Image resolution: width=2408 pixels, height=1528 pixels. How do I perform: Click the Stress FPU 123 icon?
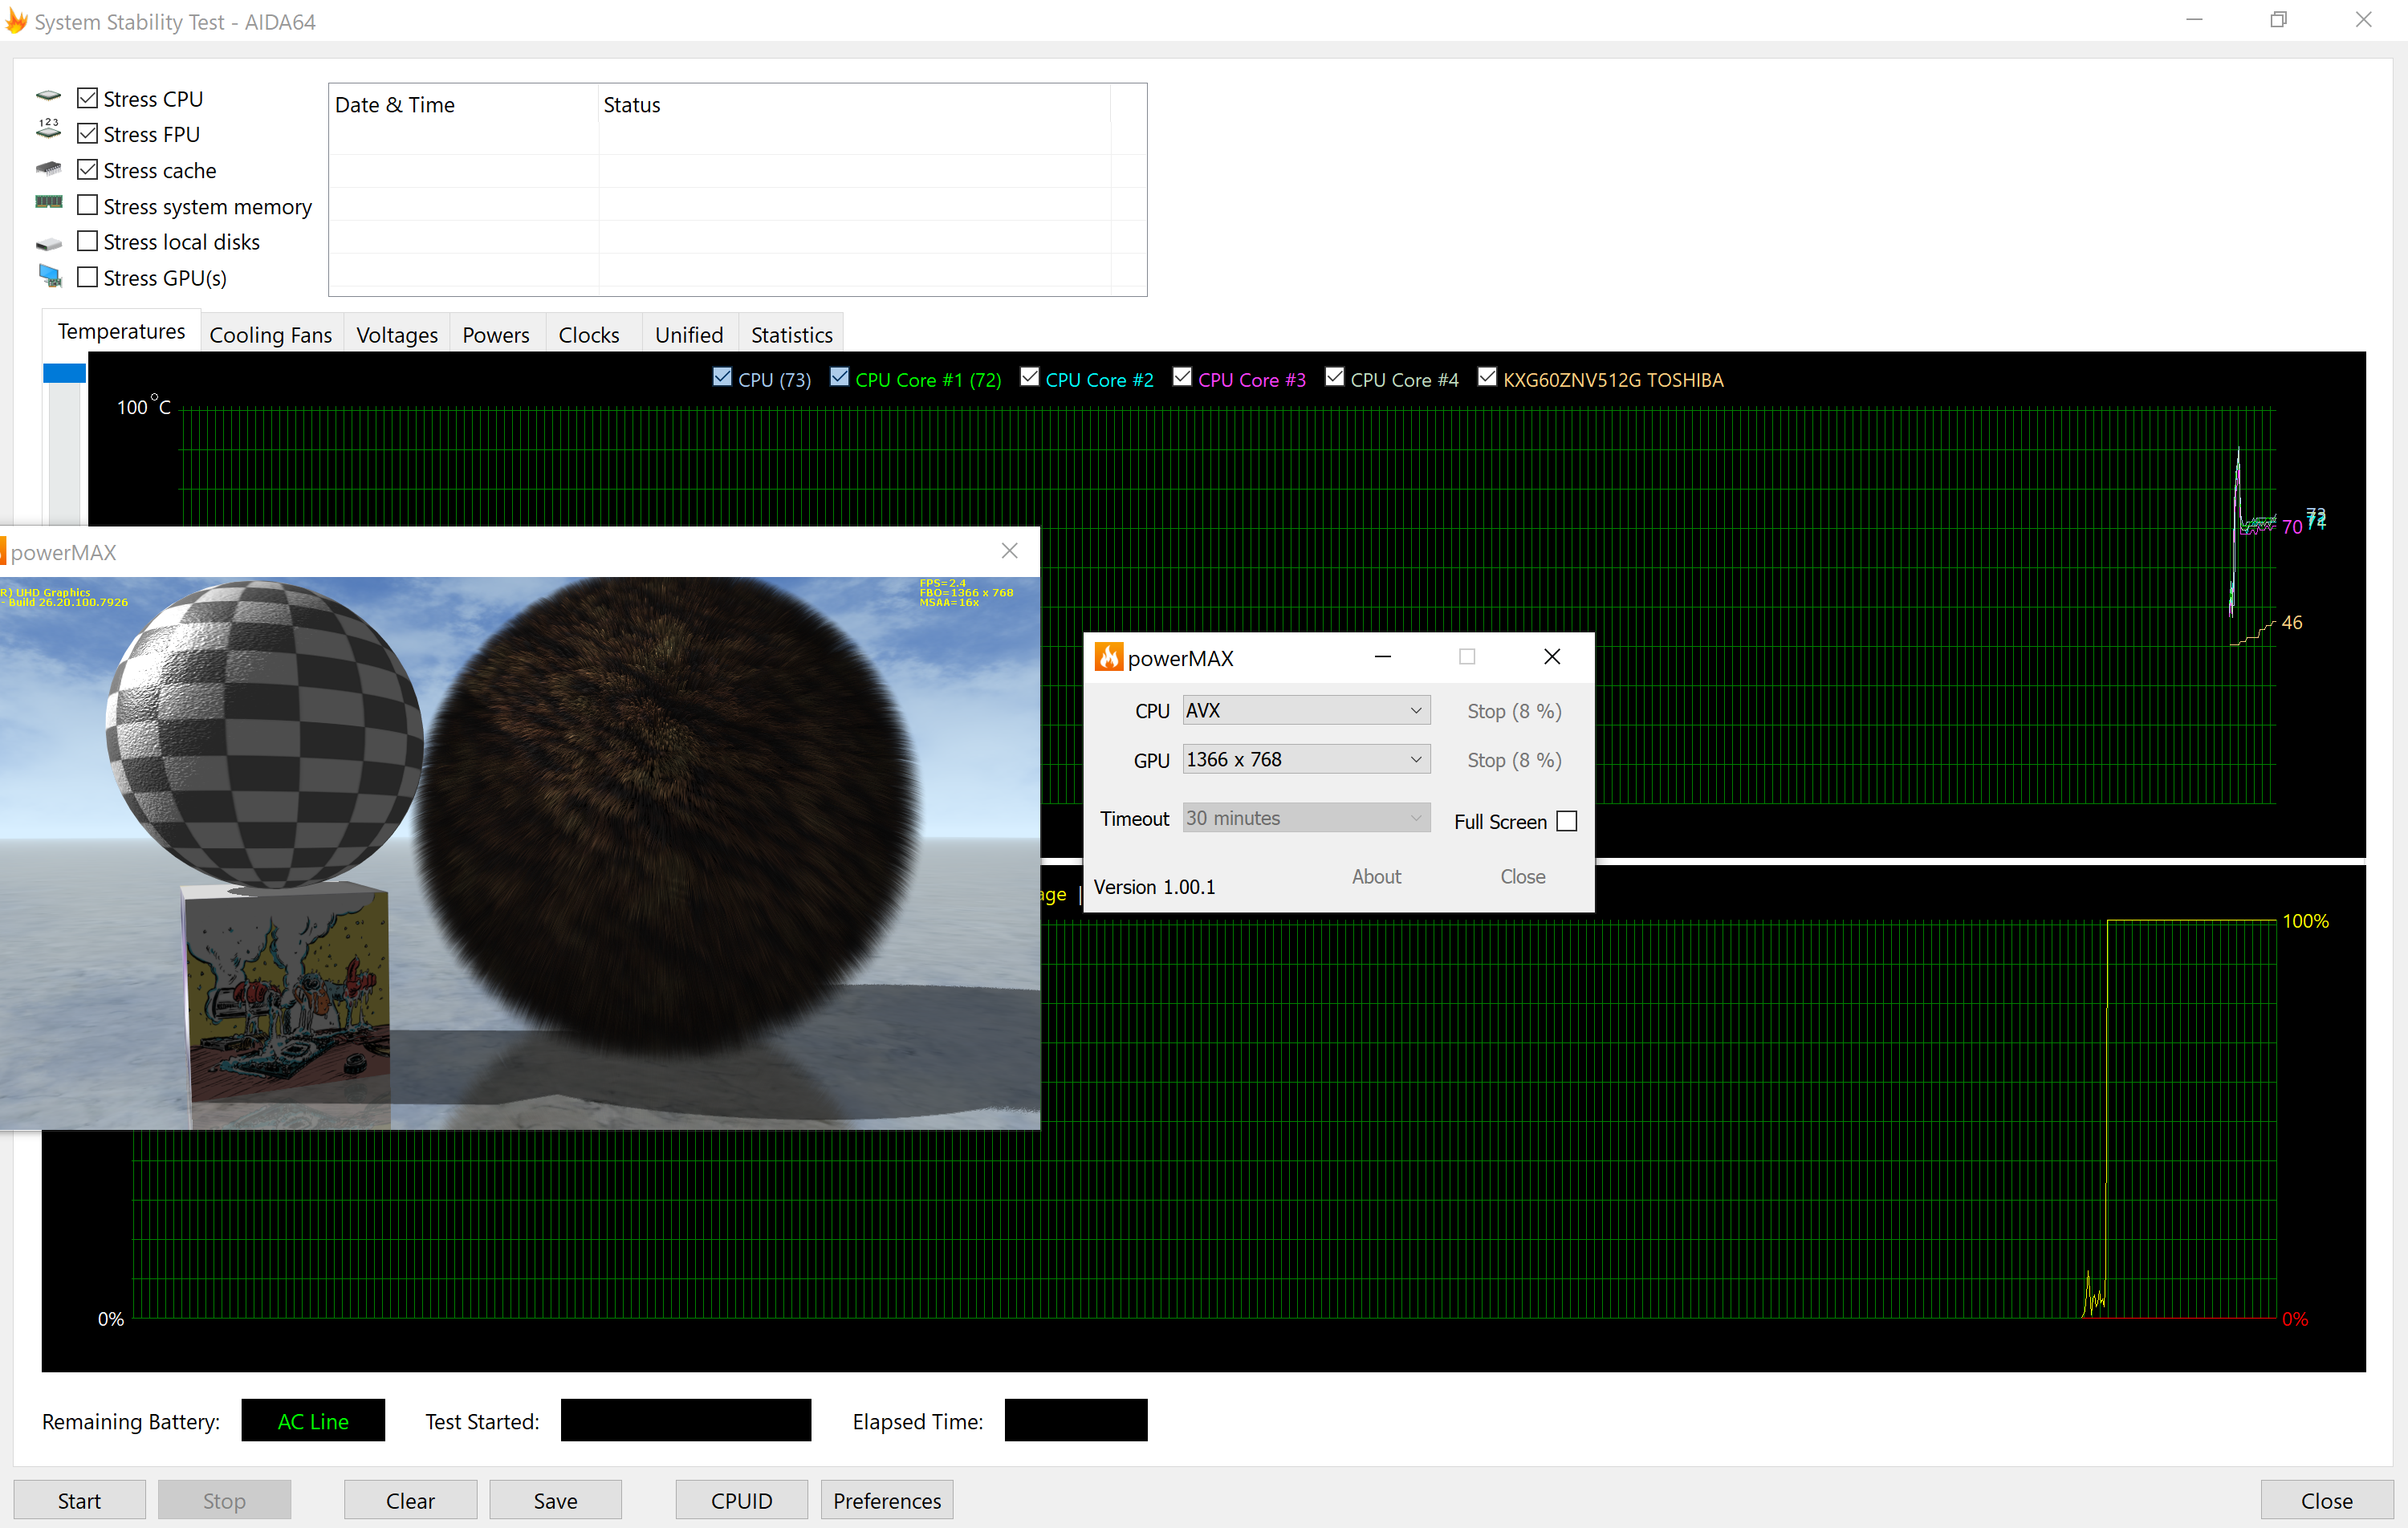pos(48,129)
